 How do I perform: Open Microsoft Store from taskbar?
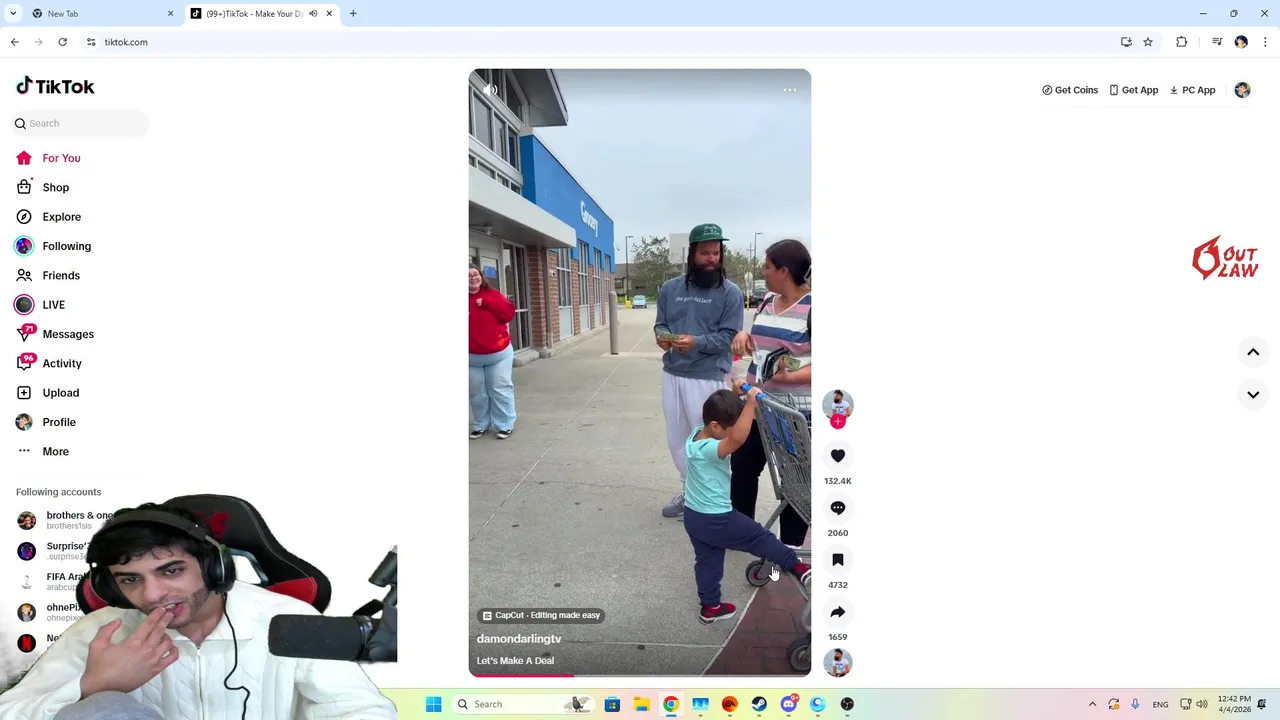click(x=612, y=704)
